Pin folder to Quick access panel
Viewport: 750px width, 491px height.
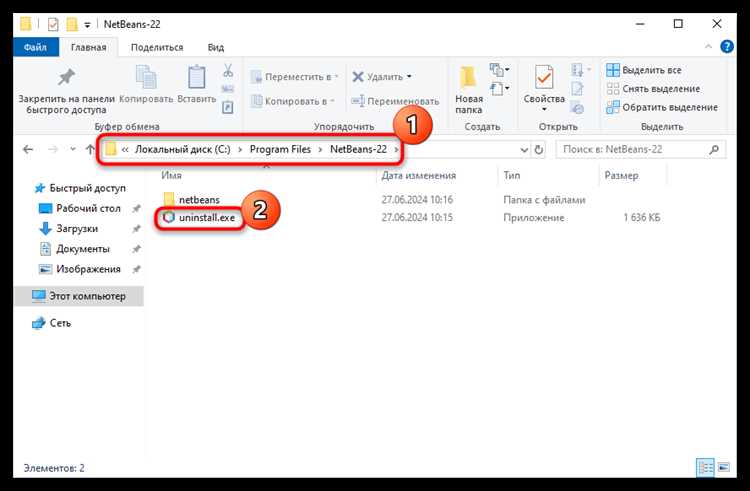[x=66, y=91]
